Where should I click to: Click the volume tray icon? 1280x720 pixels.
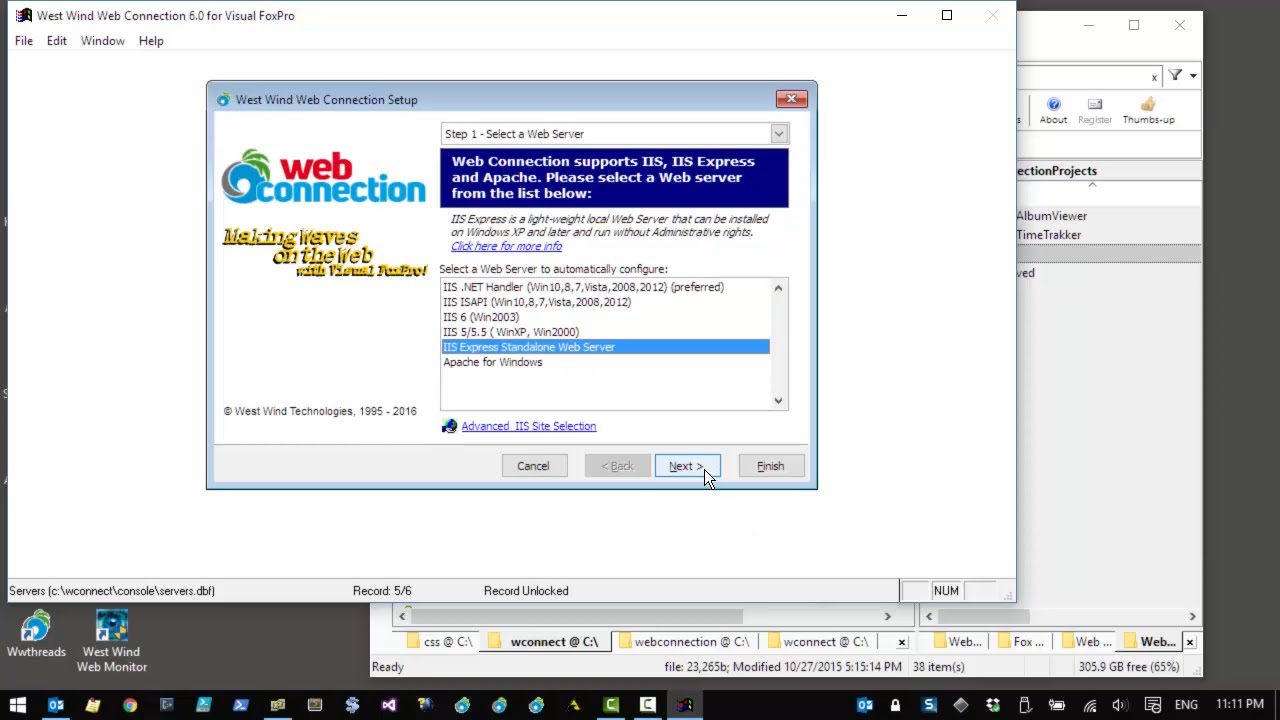[x=1120, y=705]
